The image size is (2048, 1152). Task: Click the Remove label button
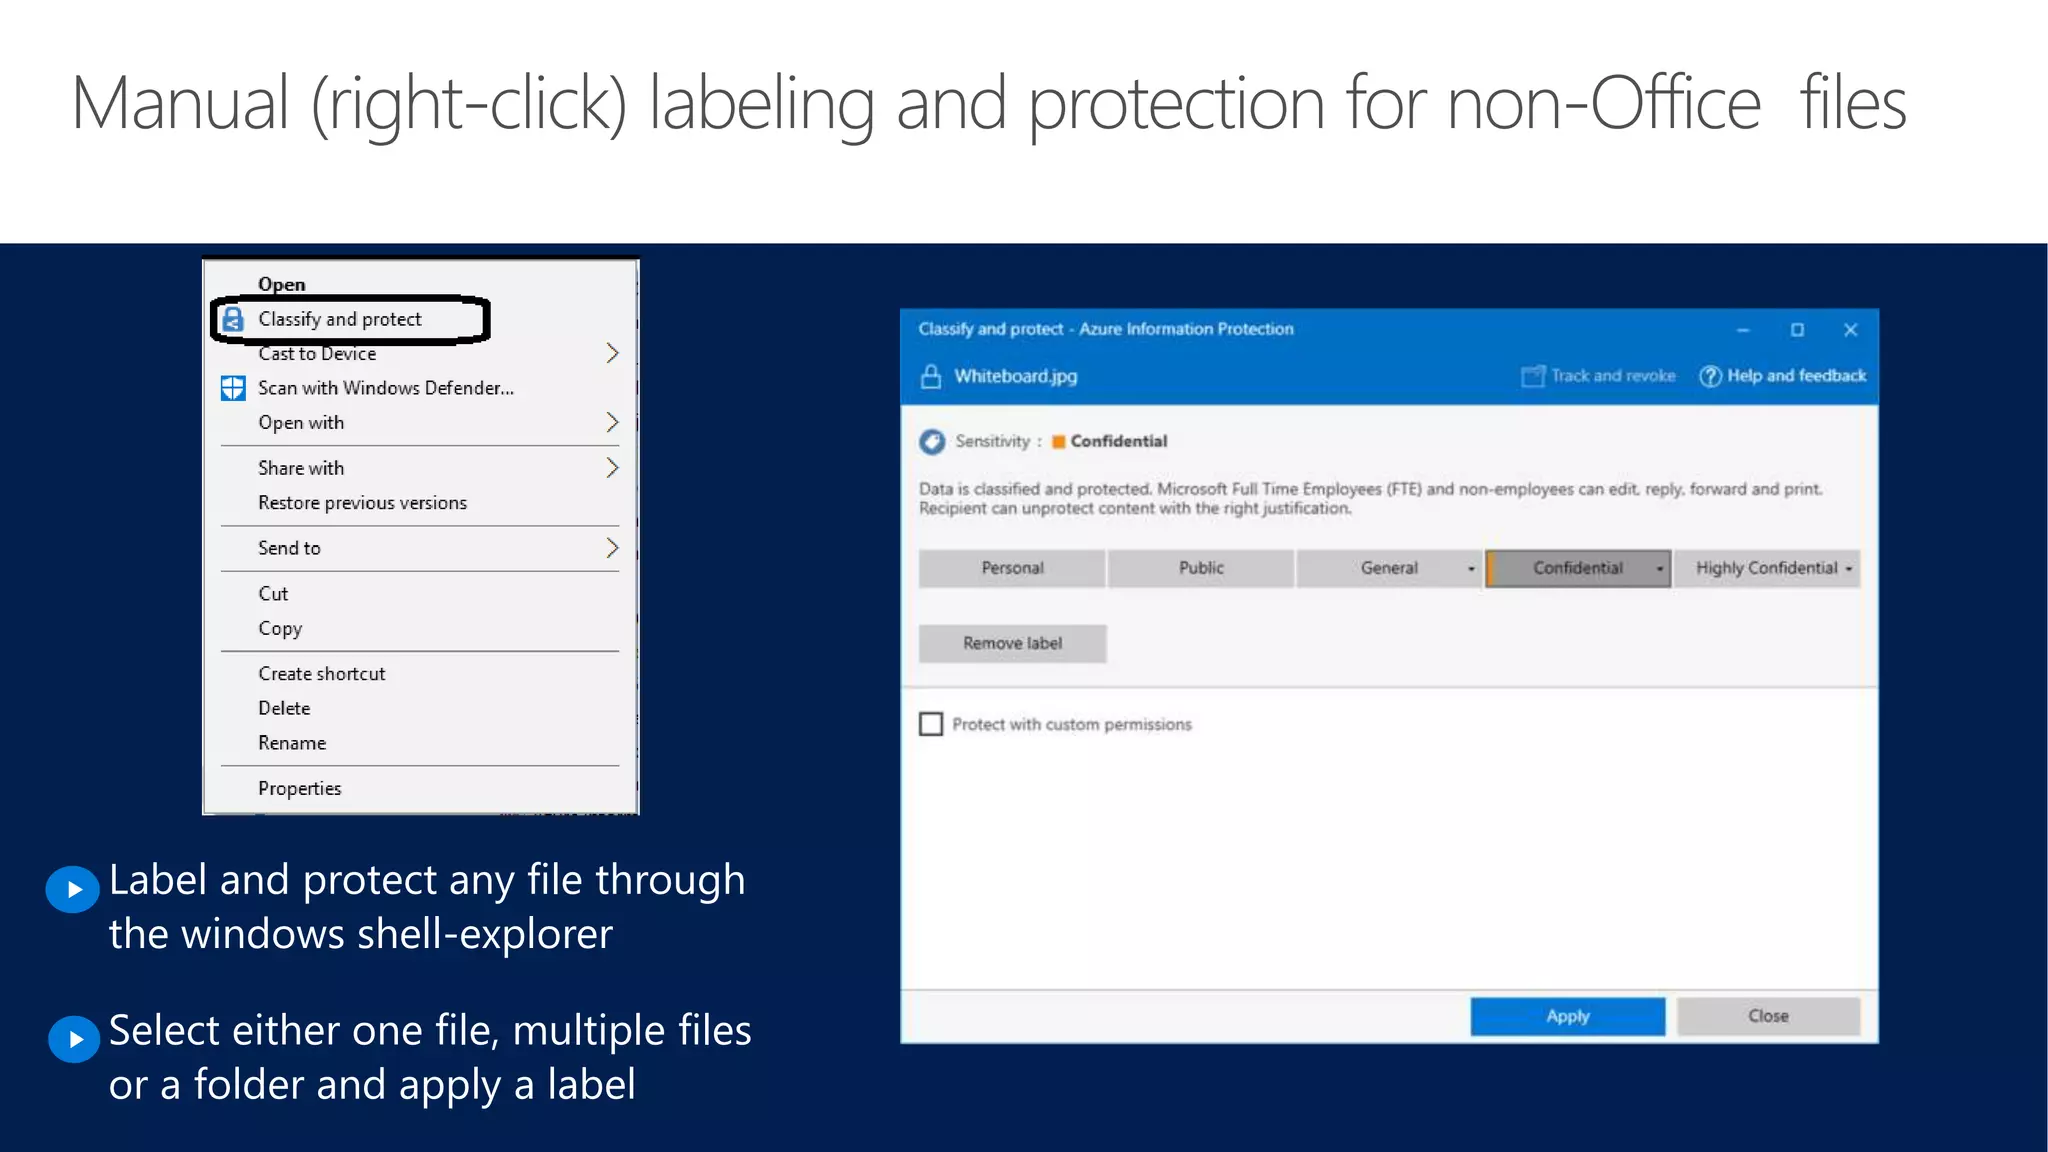click(1012, 643)
